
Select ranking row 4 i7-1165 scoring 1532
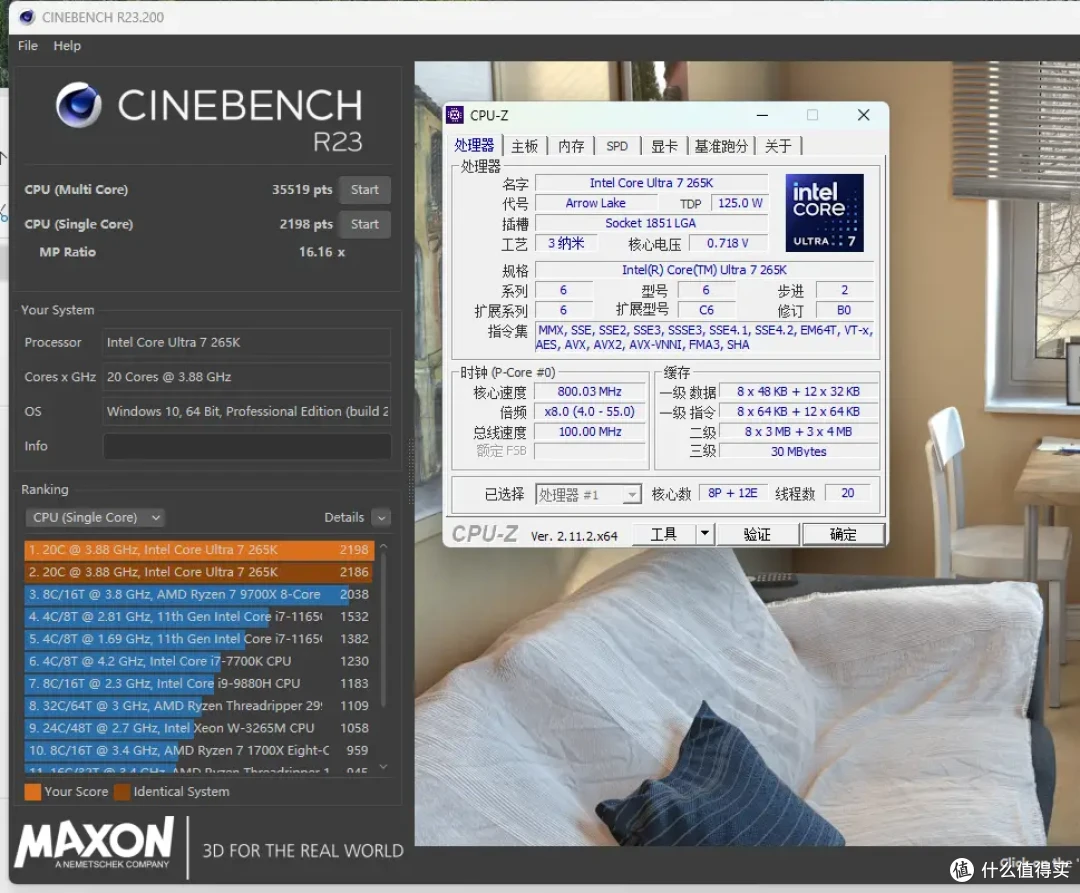click(x=199, y=616)
